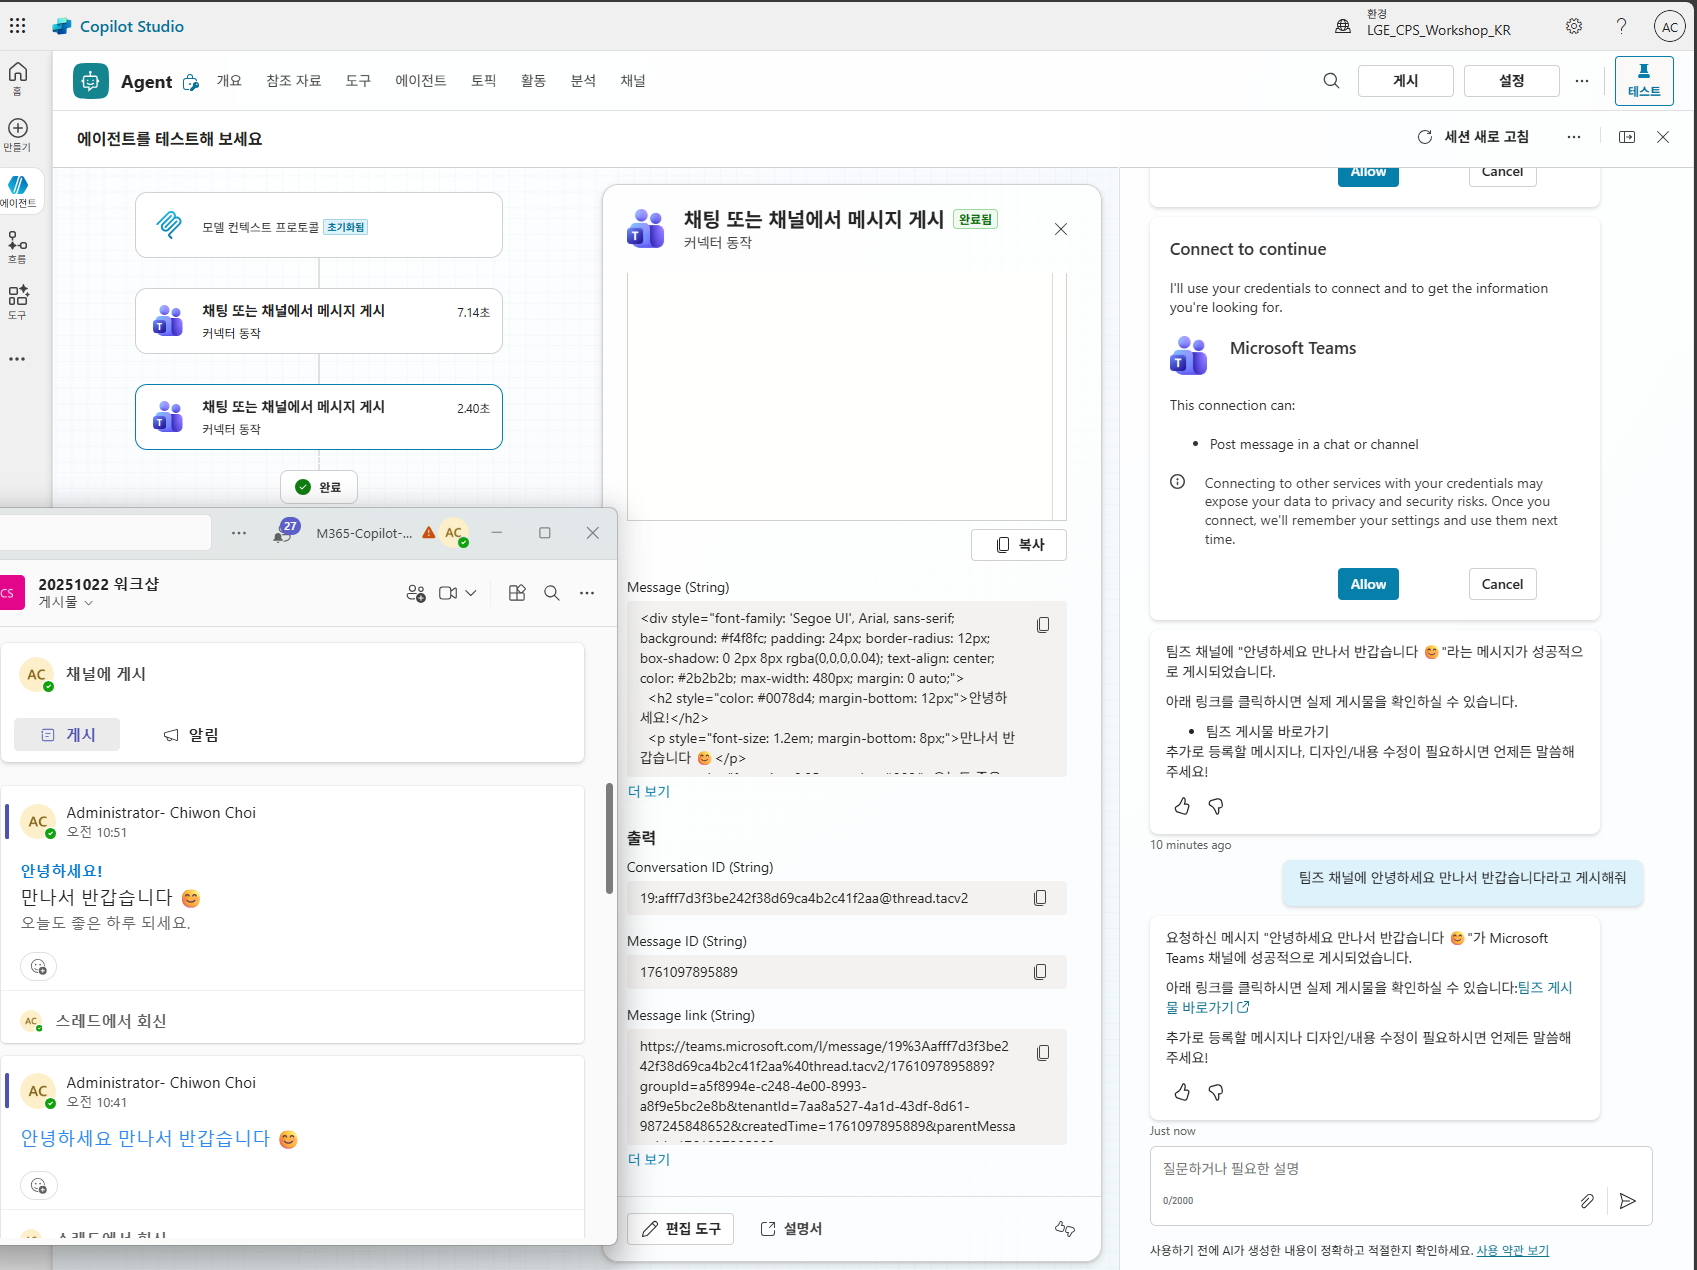Click 편집 도구 button
The image size is (1697, 1270).
pyautogui.click(x=680, y=1229)
